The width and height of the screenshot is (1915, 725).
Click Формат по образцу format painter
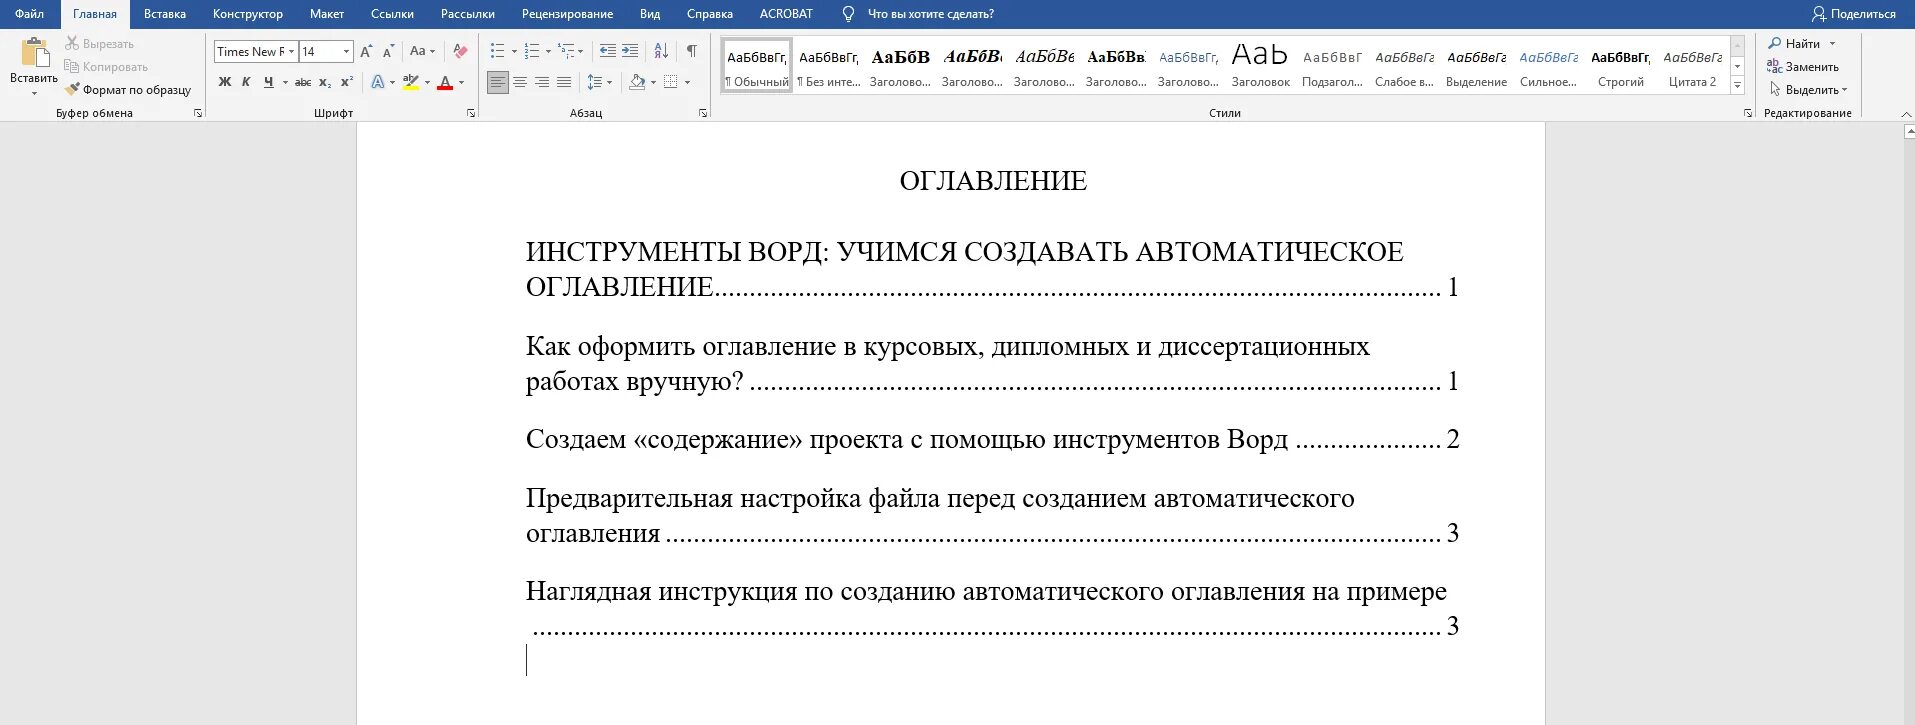128,90
